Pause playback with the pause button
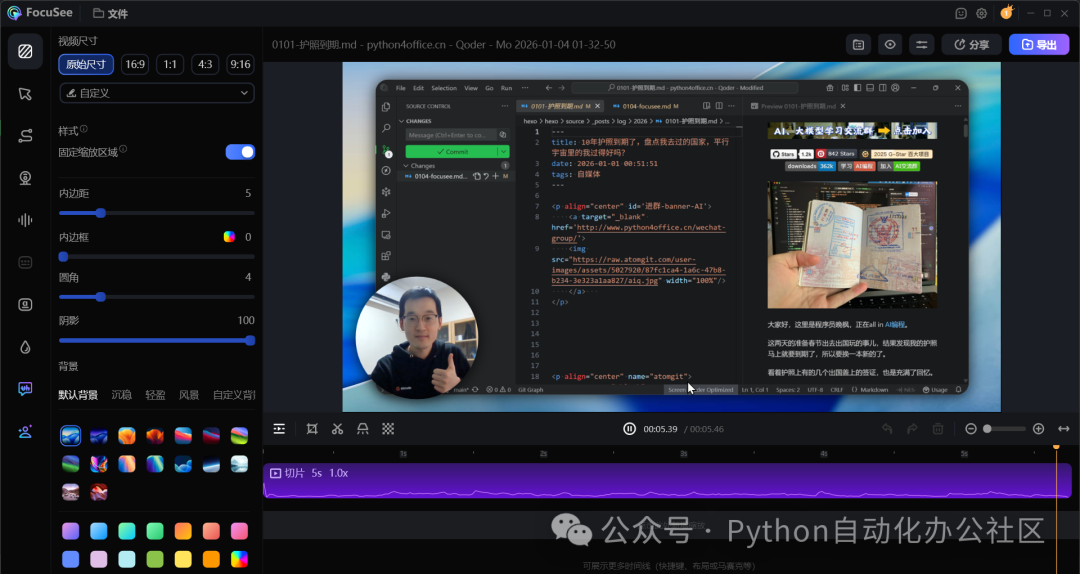The image size is (1080, 574). coord(630,429)
